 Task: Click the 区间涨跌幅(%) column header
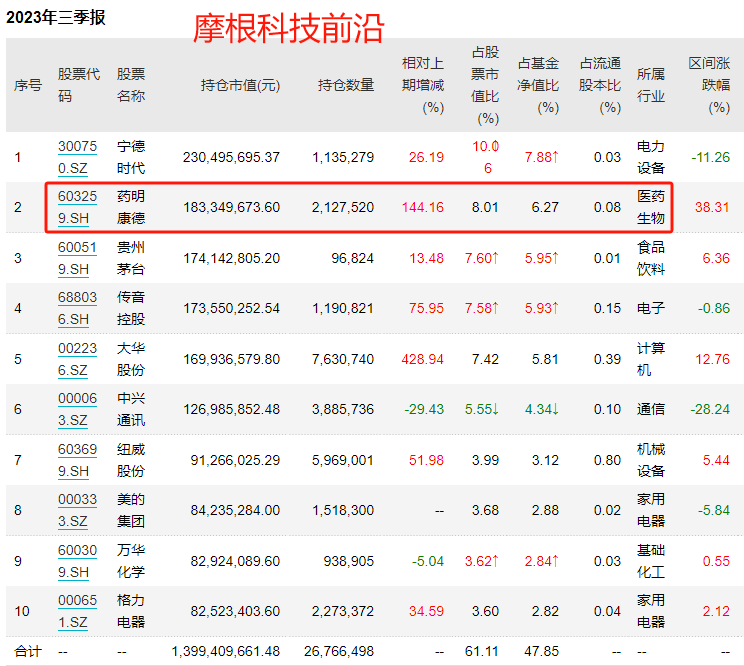(709, 85)
